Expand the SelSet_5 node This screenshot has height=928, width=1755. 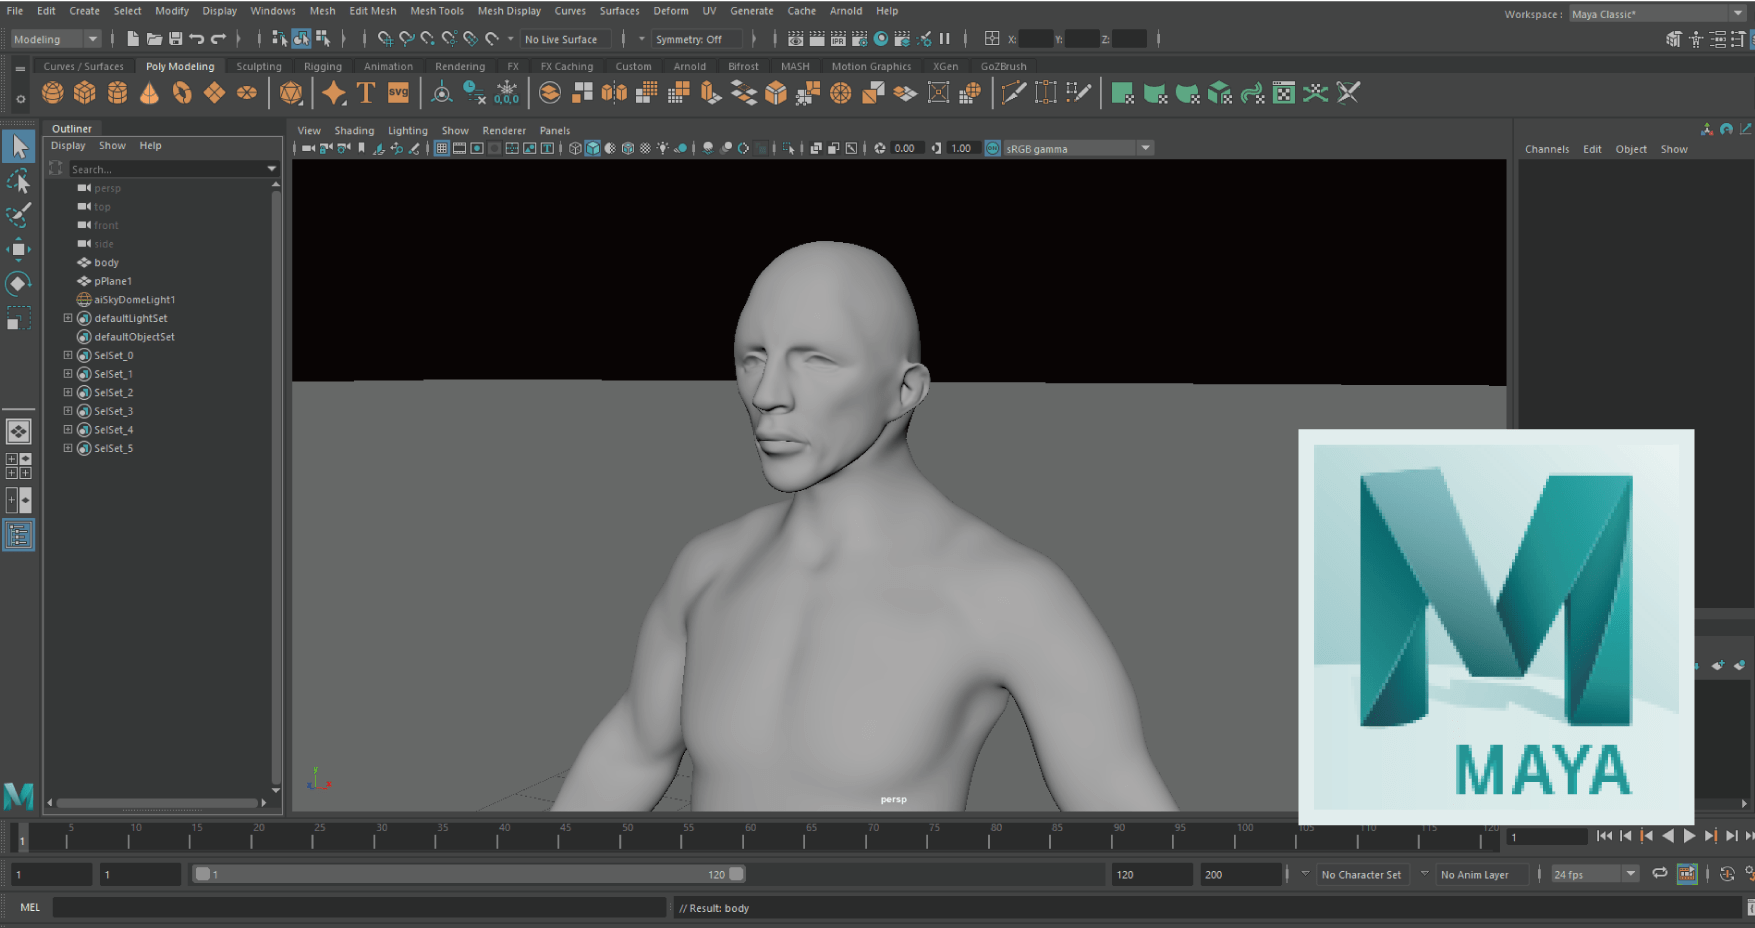(x=68, y=448)
